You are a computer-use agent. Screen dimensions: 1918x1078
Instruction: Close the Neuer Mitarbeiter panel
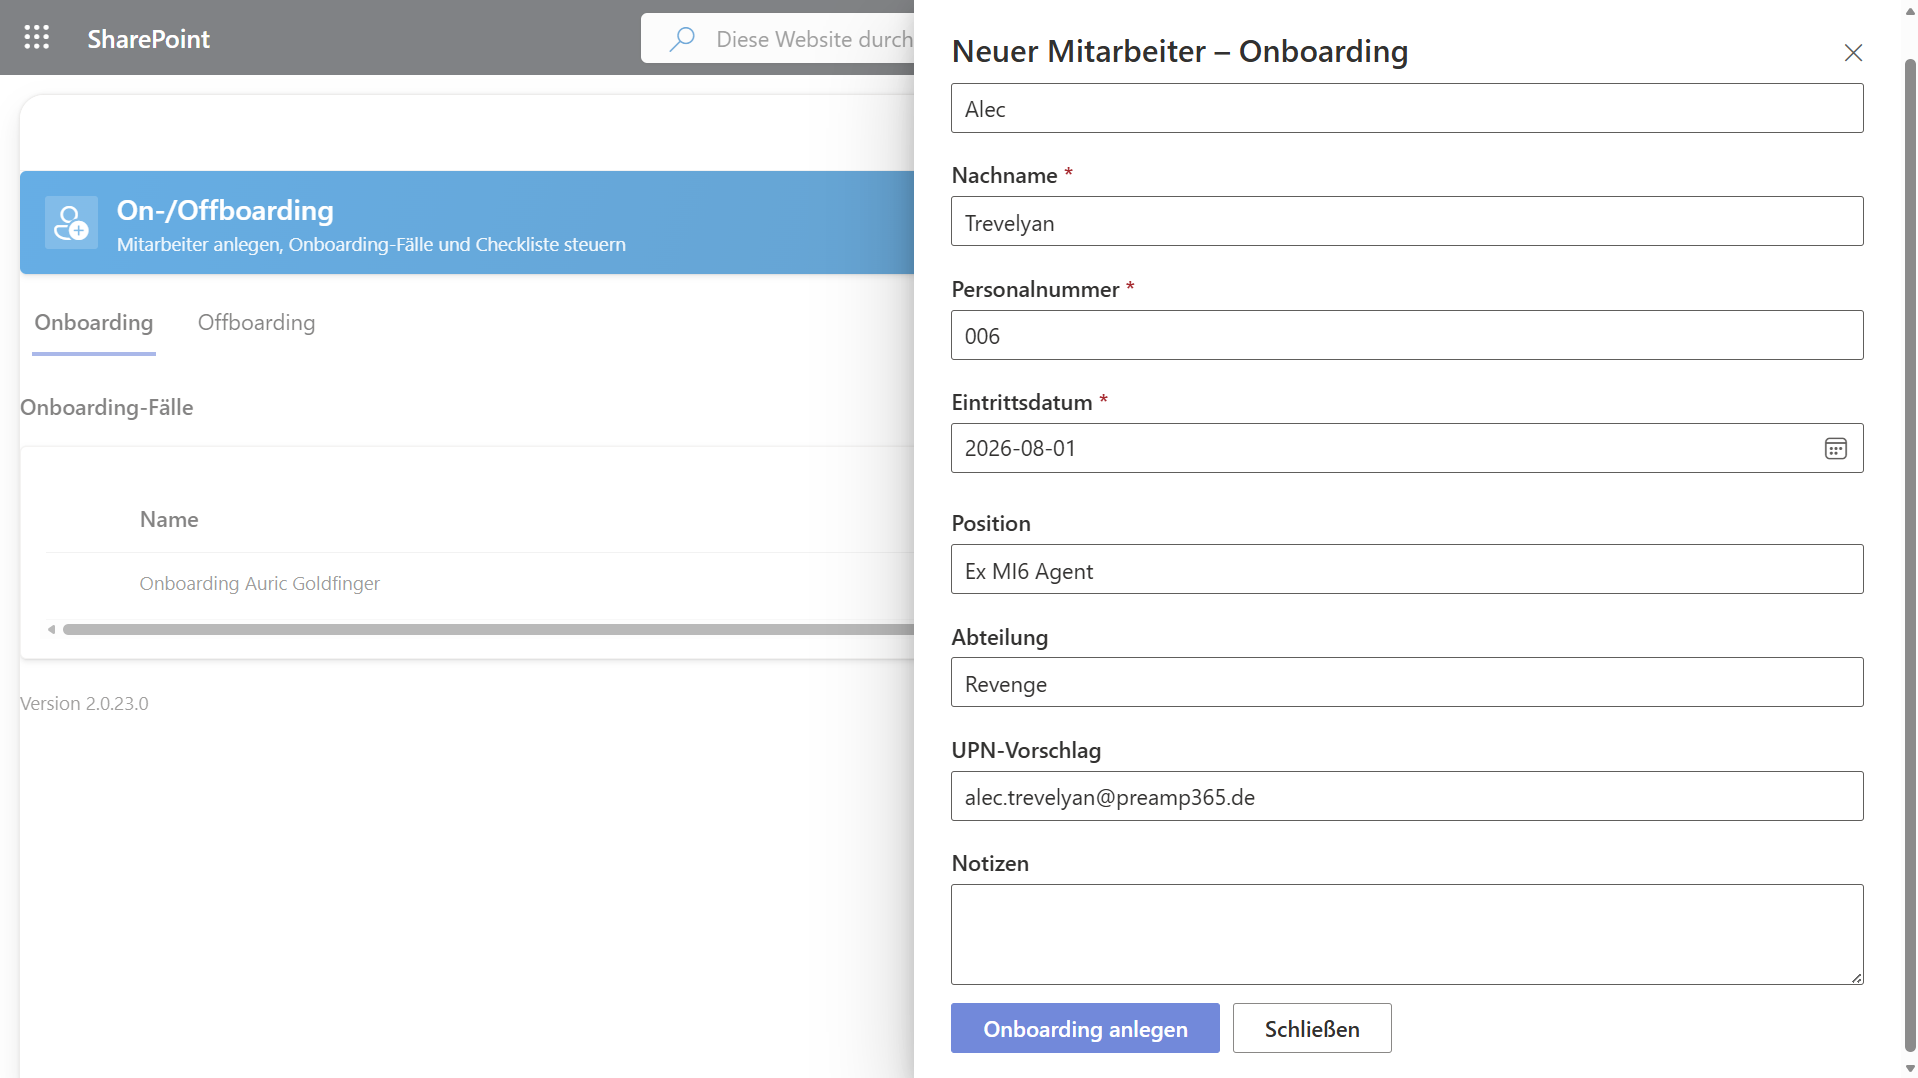point(1853,52)
